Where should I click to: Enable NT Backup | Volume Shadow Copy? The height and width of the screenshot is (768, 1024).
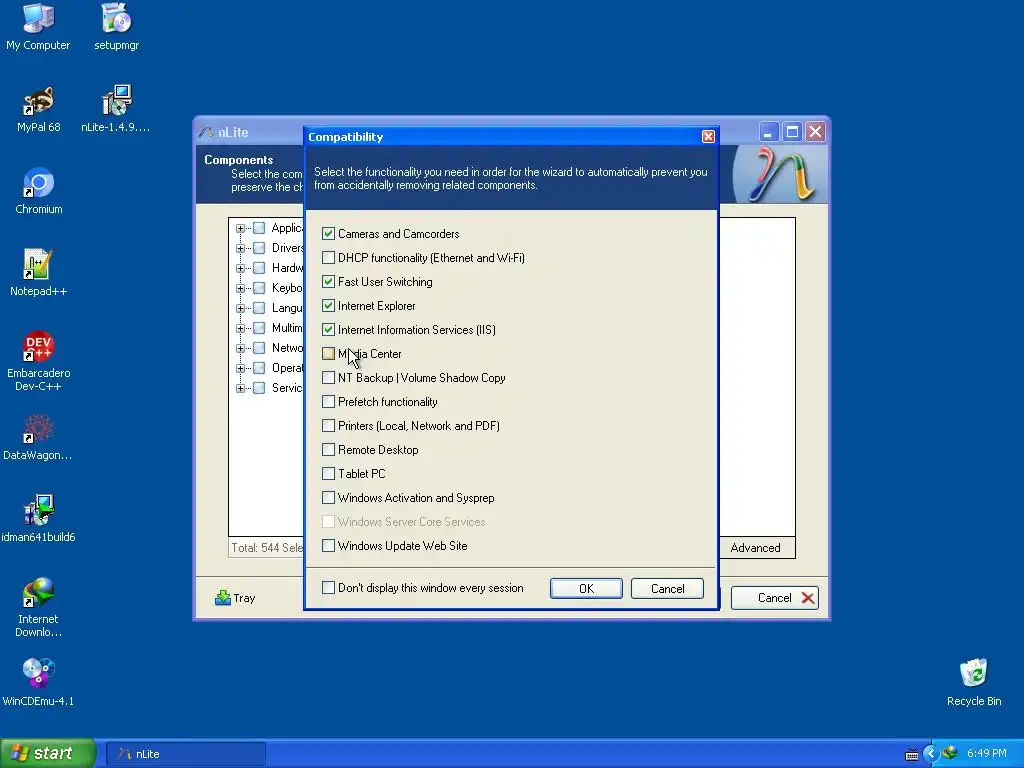(328, 378)
